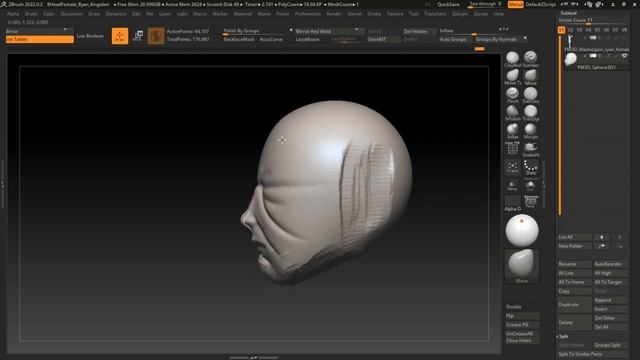Click the Duplicate subtool button
The width and height of the screenshot is (640, 360).
(x=574, y=304)
